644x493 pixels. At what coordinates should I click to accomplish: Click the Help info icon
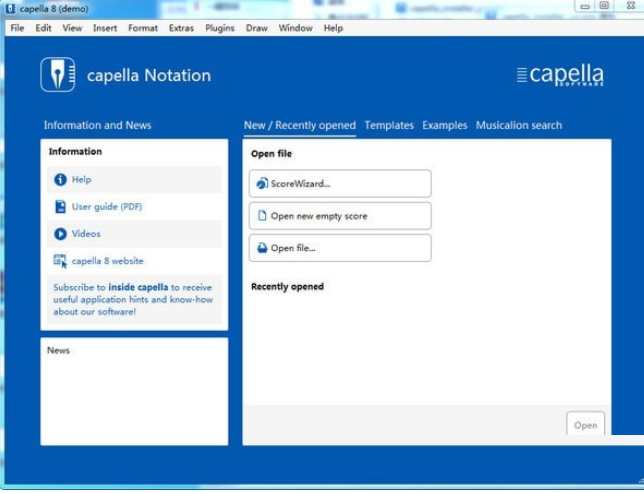60,180
